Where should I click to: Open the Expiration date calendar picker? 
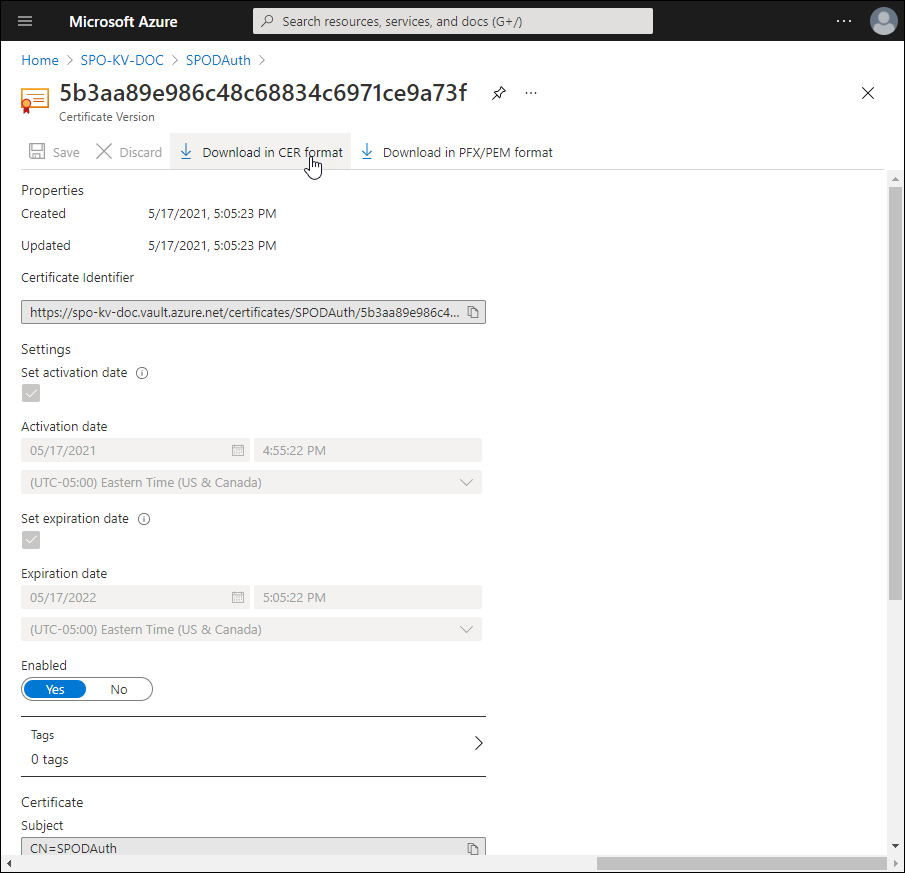pos(238,597)
